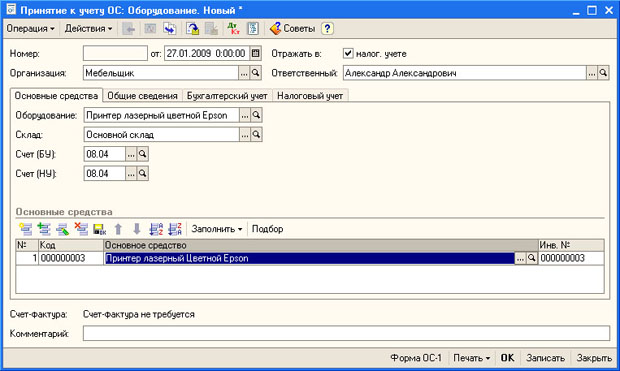Open Организация record with magnifier icon

coord(256,73)
